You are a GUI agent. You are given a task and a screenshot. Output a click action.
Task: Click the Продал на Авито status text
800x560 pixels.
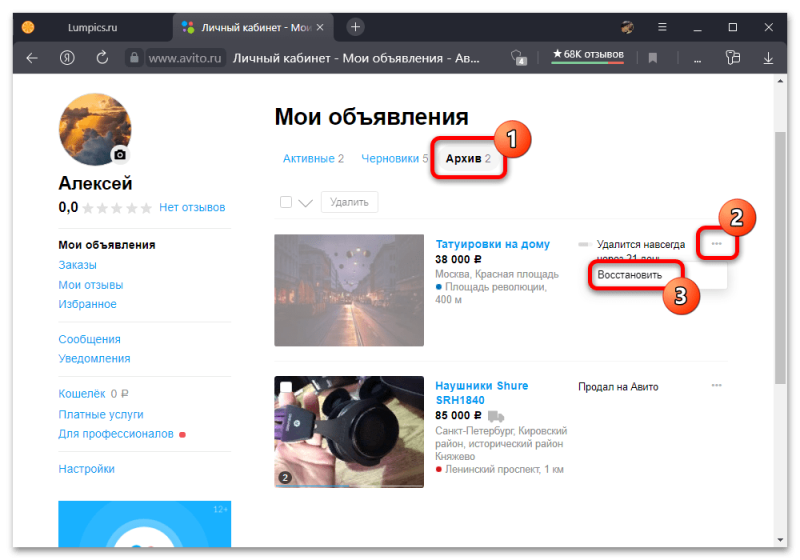pos(618,387)
